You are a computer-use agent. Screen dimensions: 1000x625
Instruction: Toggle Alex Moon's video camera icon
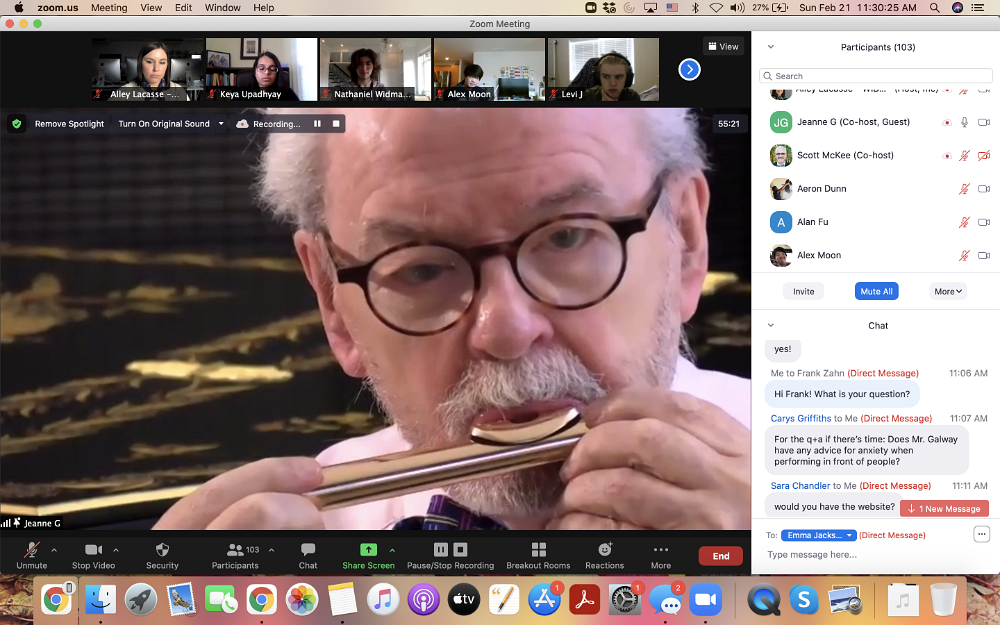coord(984,255)
